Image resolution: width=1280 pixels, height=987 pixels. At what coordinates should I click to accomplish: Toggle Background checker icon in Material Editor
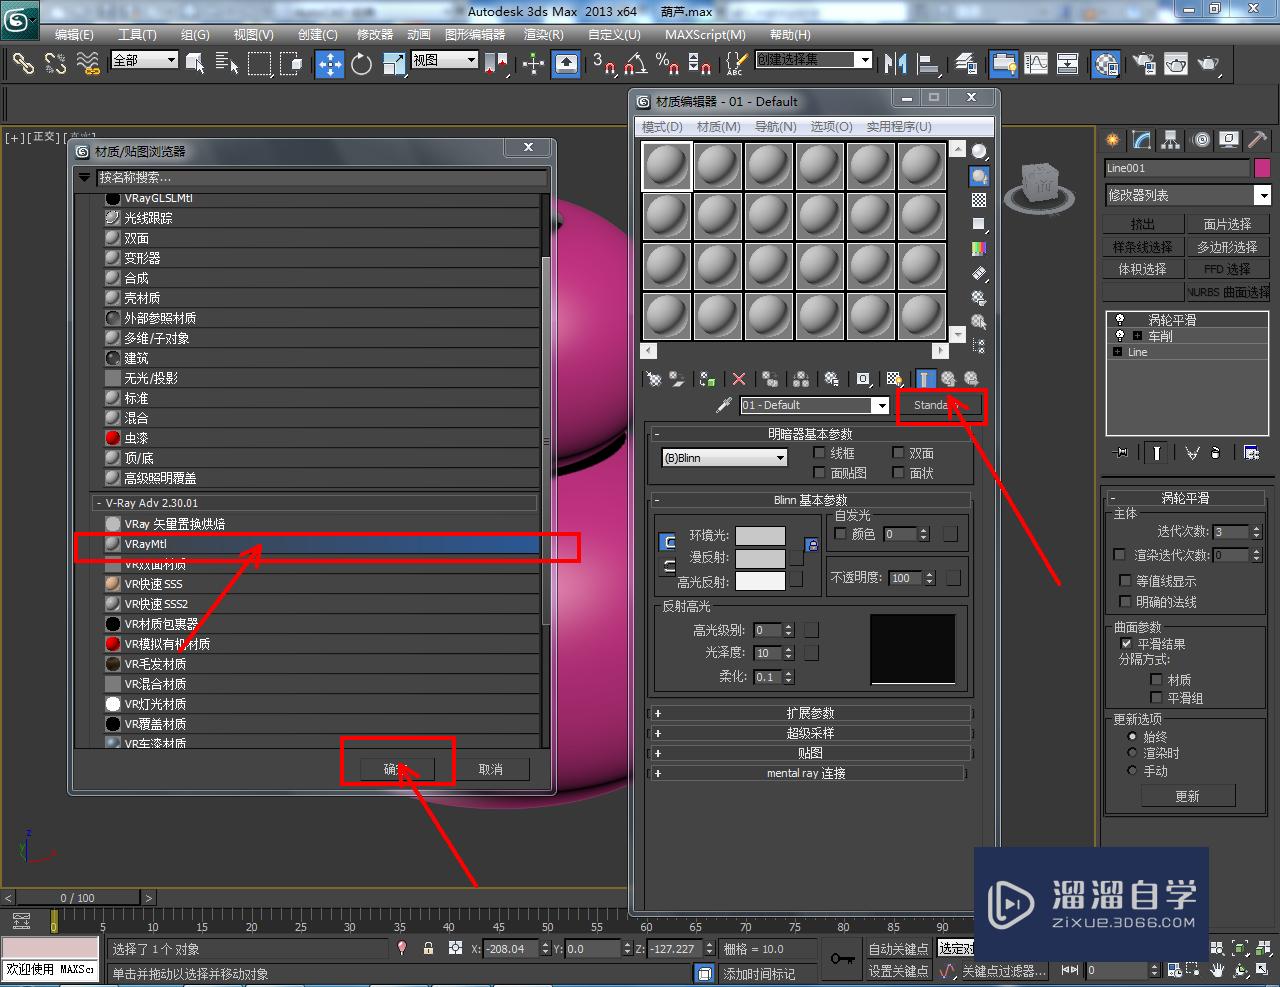click(979, 200)
